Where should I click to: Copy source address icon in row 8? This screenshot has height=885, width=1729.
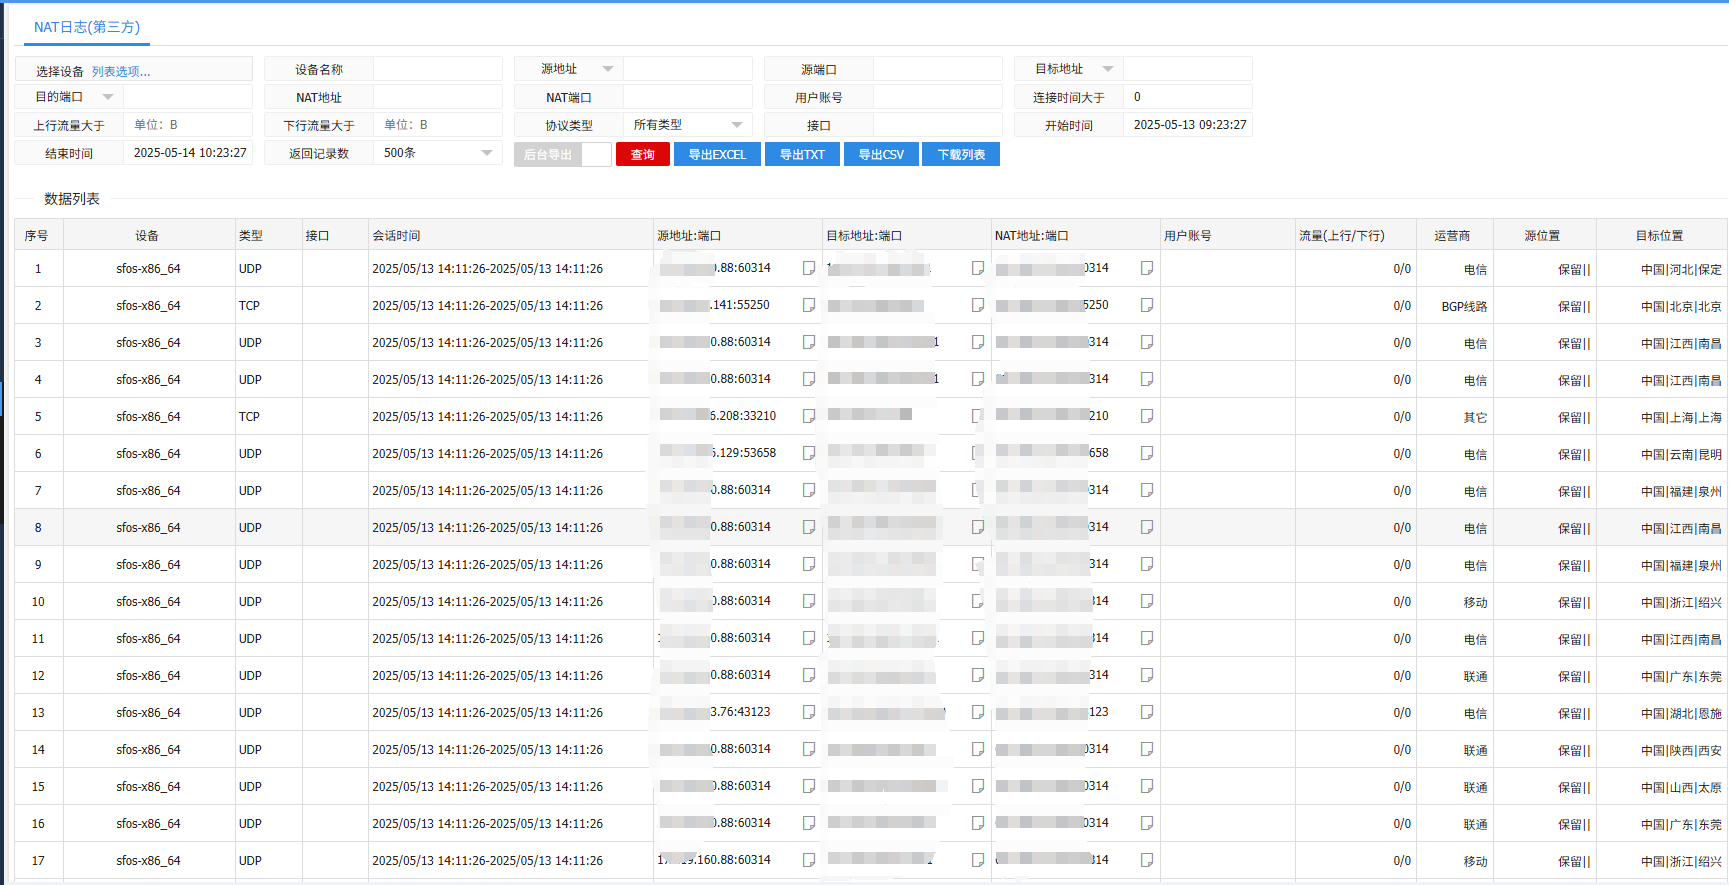809,527
